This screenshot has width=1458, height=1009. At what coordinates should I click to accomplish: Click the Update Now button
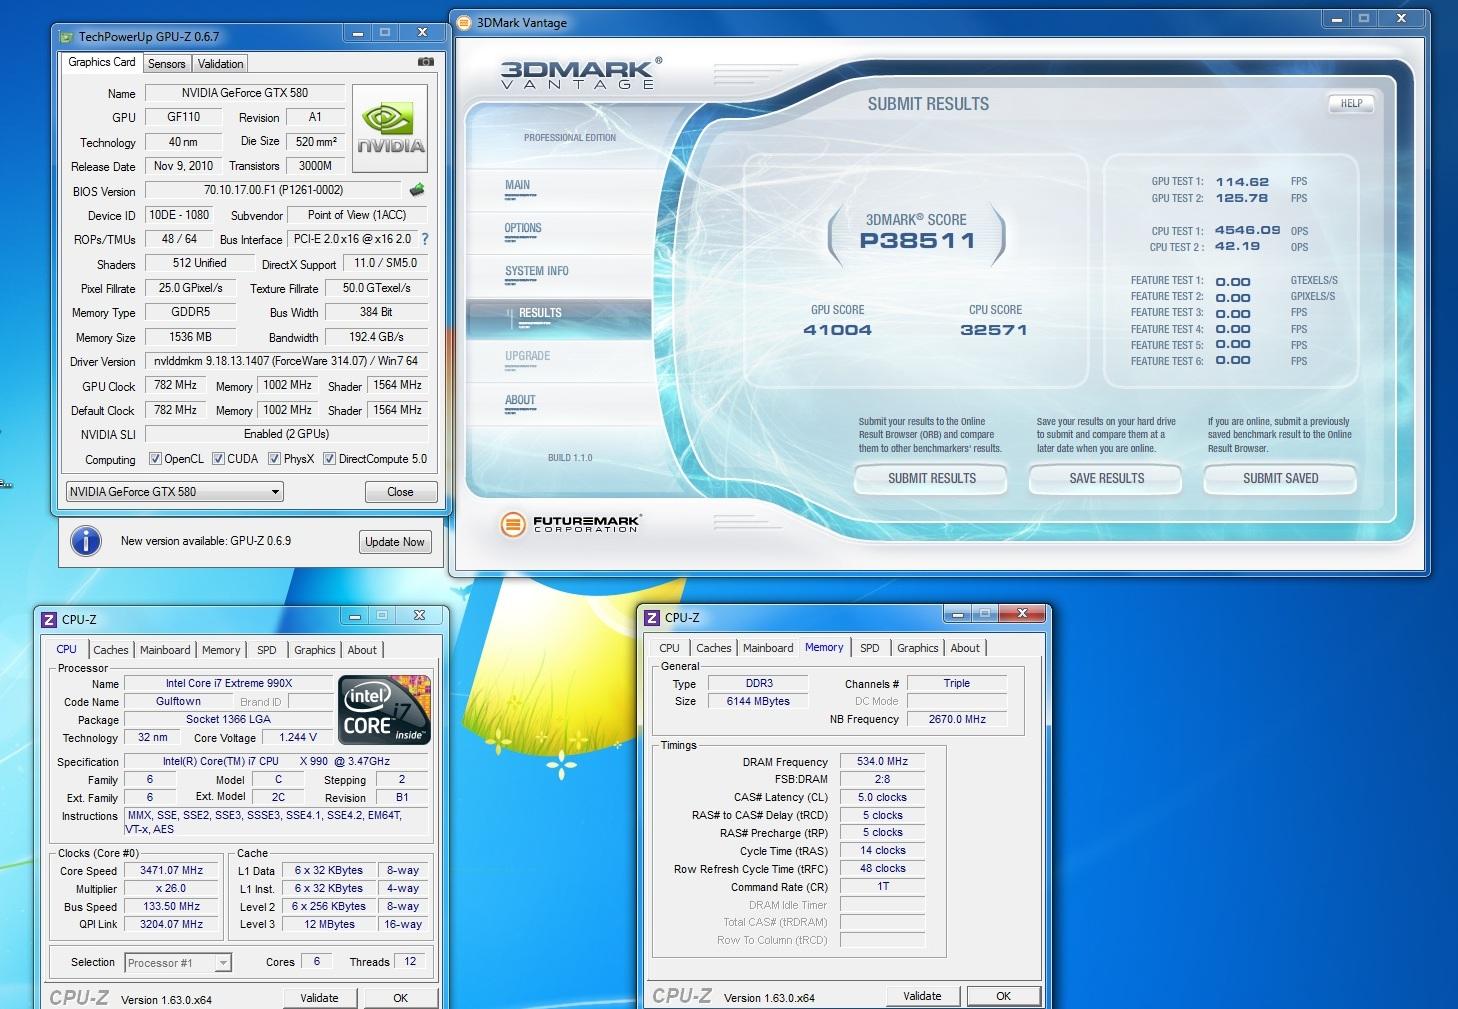pyautogui.click(x=394, y=542)
